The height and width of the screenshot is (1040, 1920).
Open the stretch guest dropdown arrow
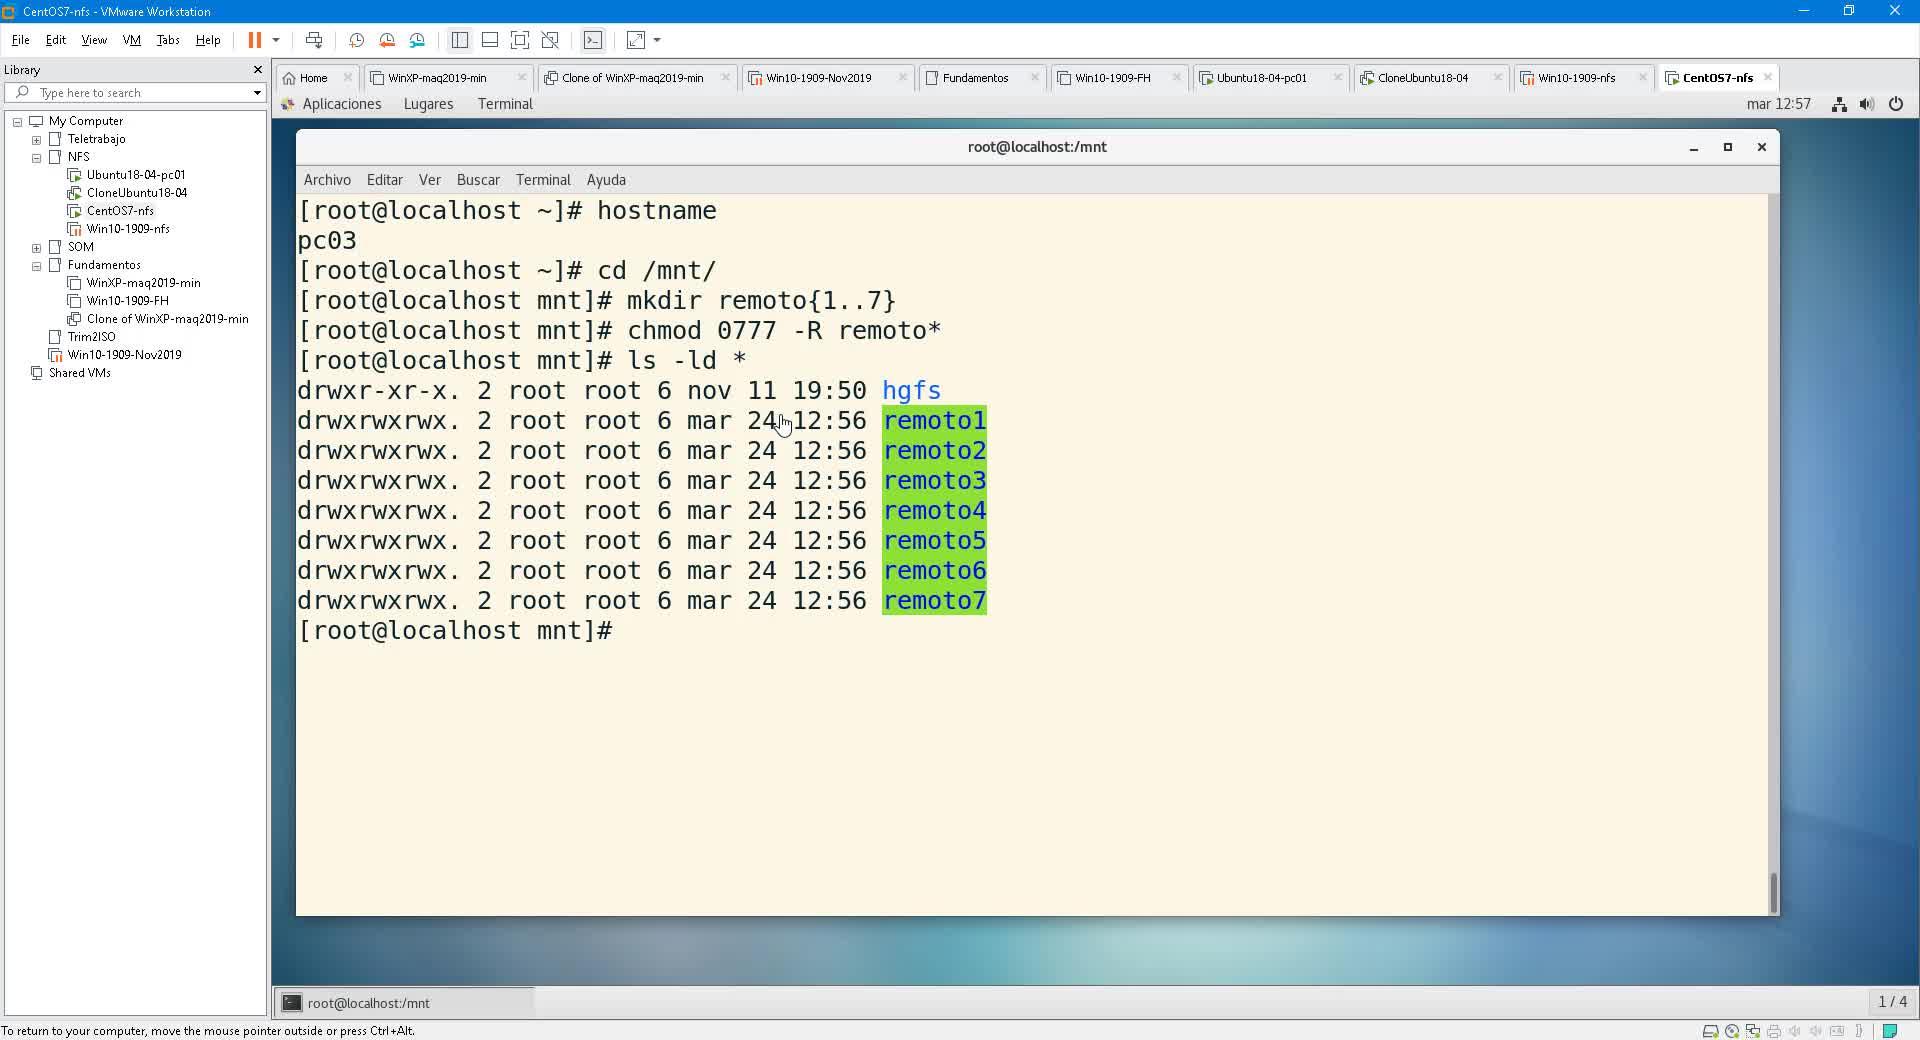click(x=657, y=40)
